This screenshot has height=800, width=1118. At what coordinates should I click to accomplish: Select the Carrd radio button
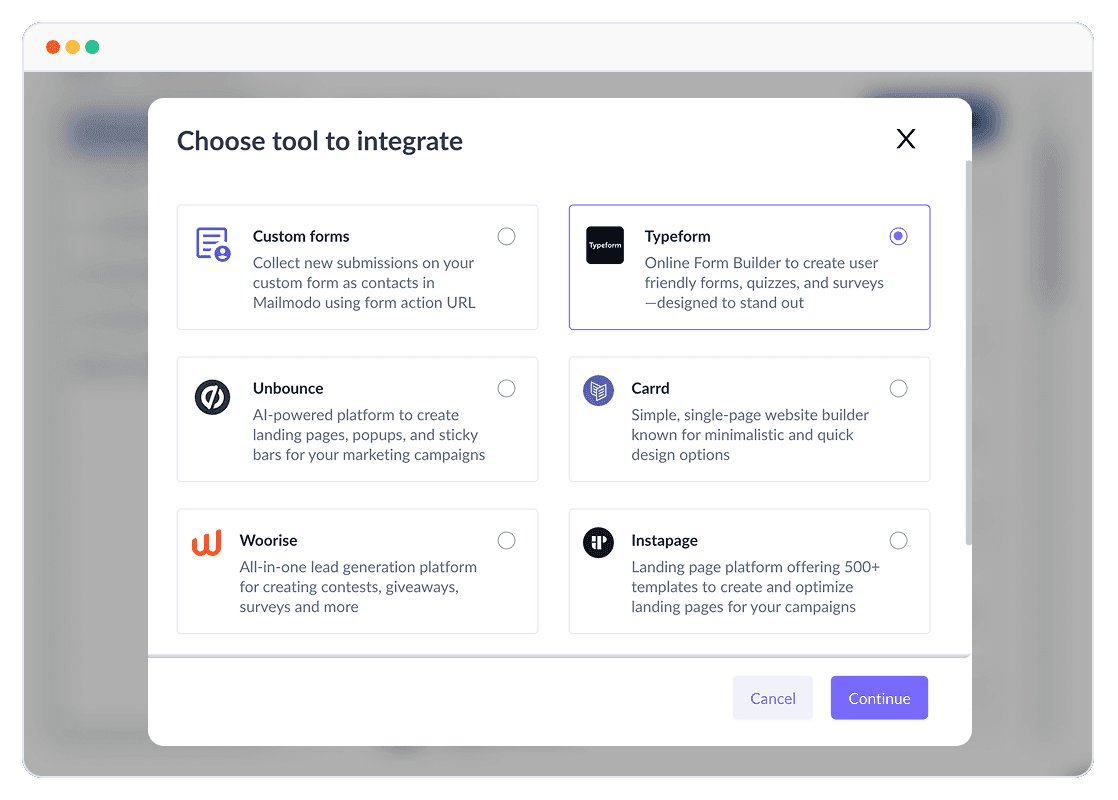[898, 388]
